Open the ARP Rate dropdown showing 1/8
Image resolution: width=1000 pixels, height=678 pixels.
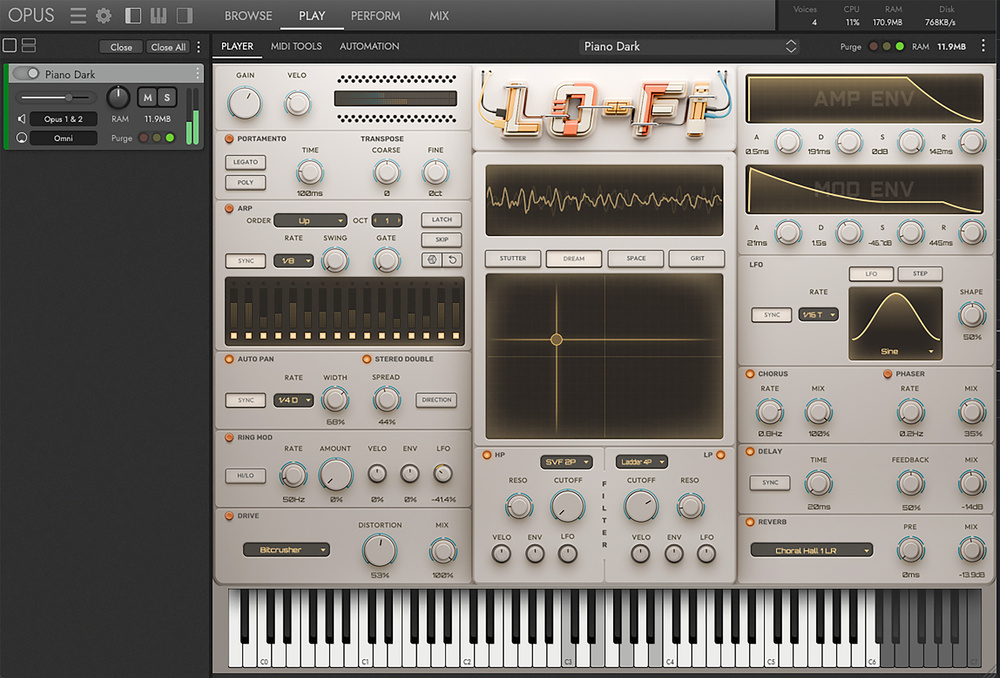293,261
